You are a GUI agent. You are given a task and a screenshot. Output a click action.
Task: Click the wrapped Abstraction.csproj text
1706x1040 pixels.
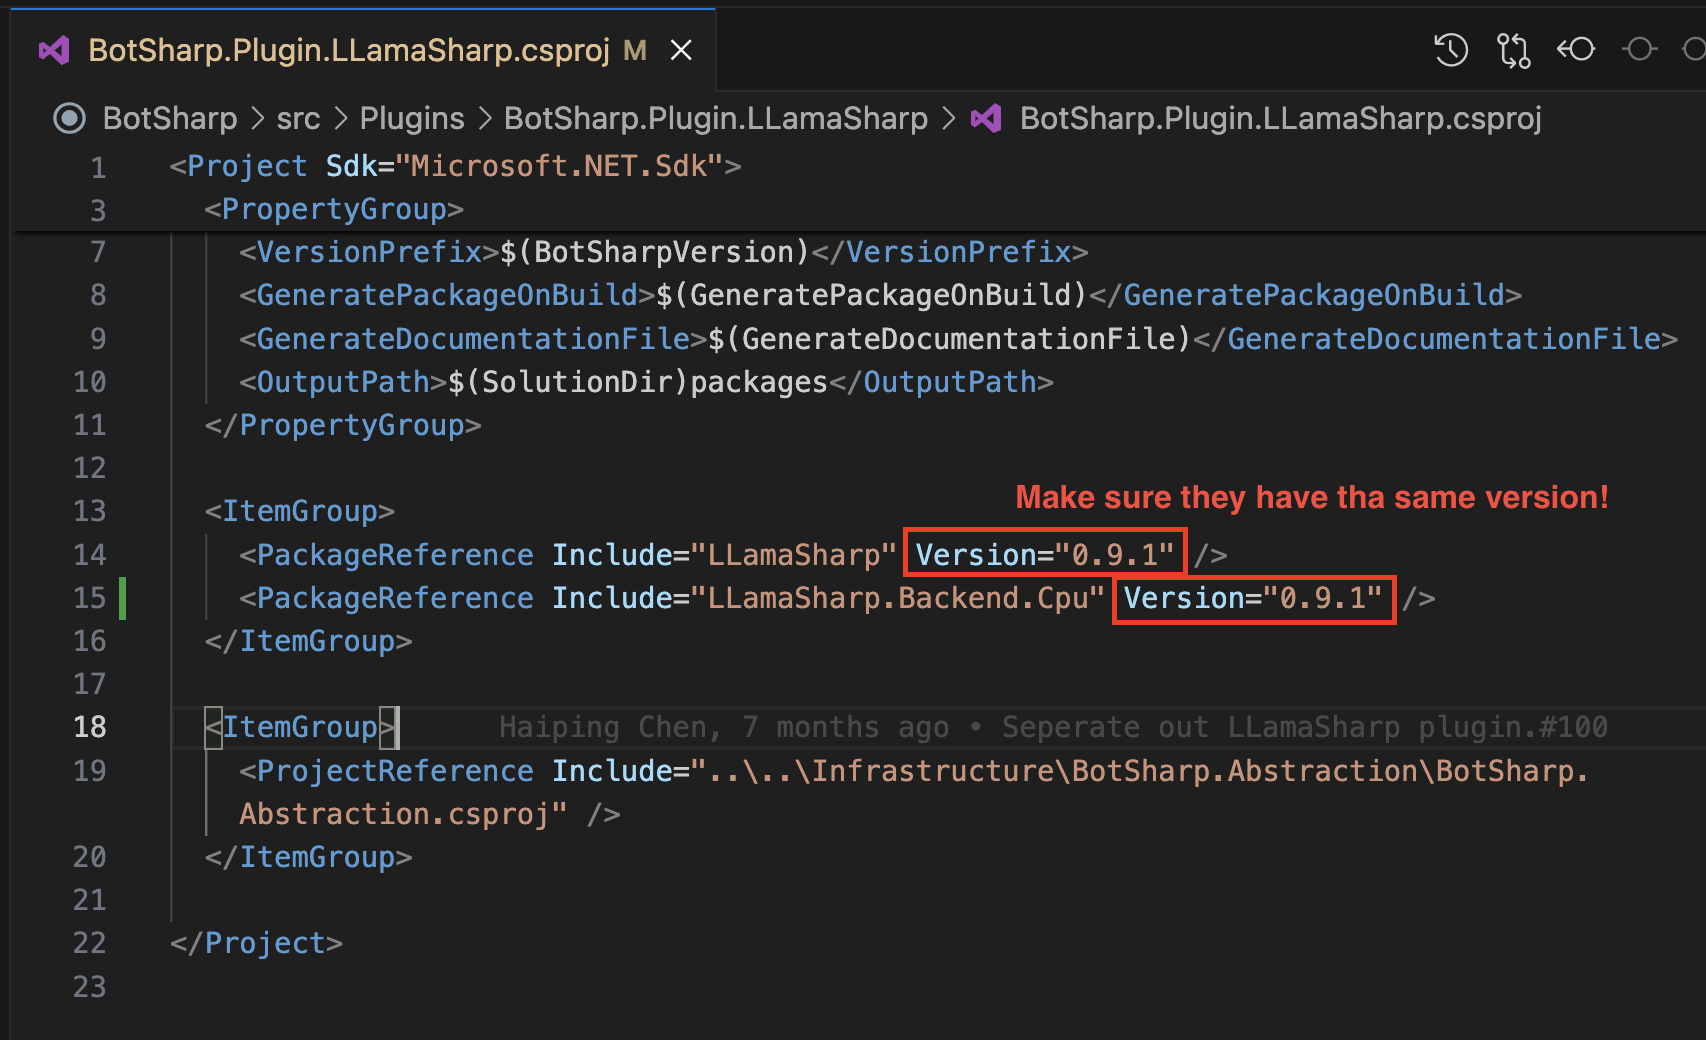click(403, 814)
